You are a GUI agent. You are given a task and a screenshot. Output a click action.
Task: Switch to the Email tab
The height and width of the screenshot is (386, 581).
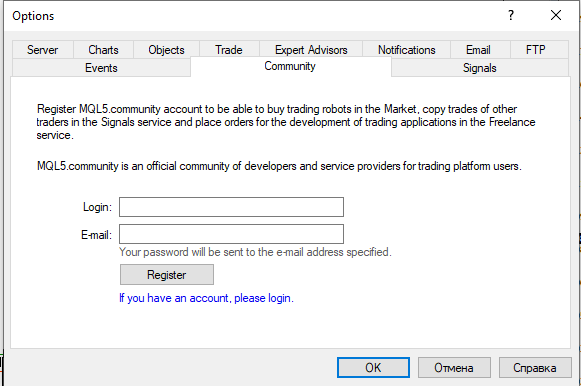(x=478, y=50)
